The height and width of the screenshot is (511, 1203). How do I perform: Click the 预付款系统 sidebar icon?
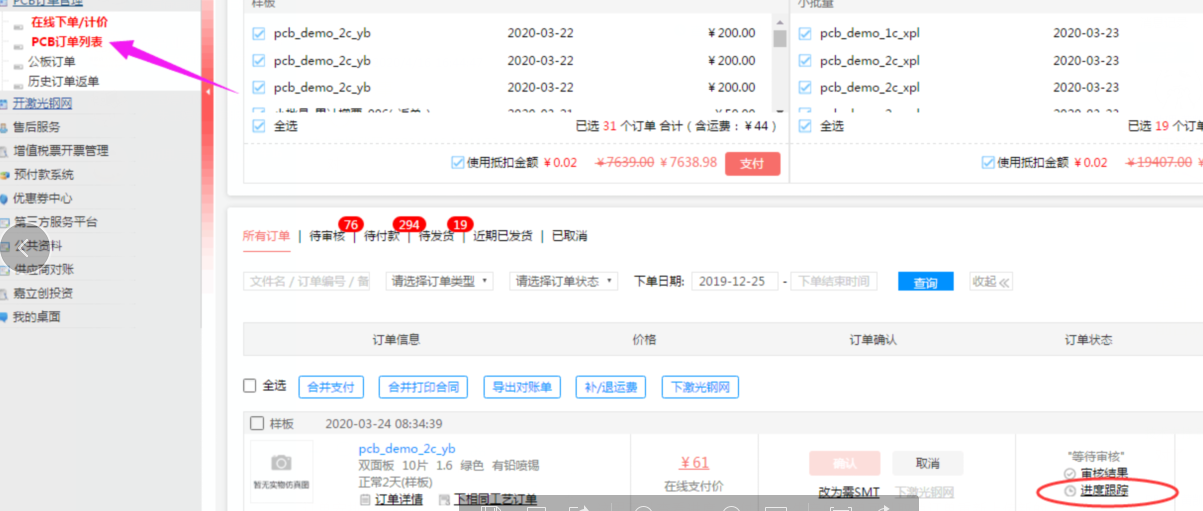click(x=5, y=175)
